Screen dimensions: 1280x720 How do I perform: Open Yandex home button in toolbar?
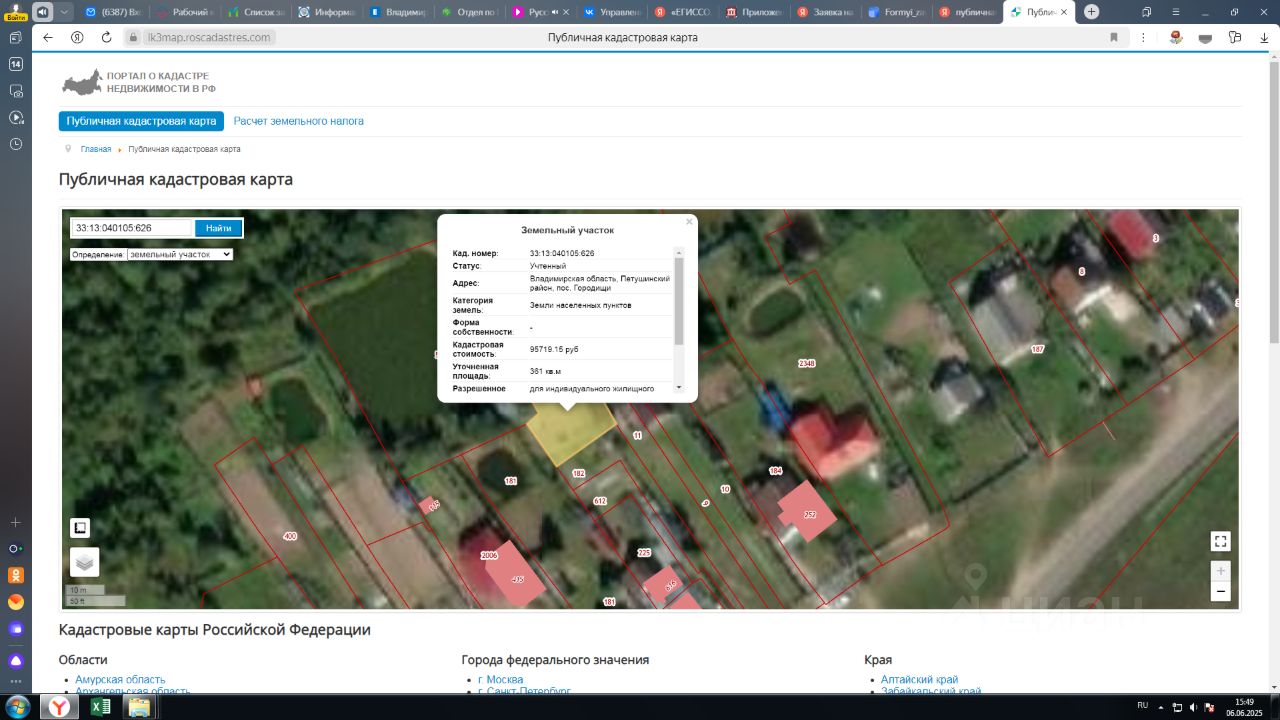tap(77, 37)
